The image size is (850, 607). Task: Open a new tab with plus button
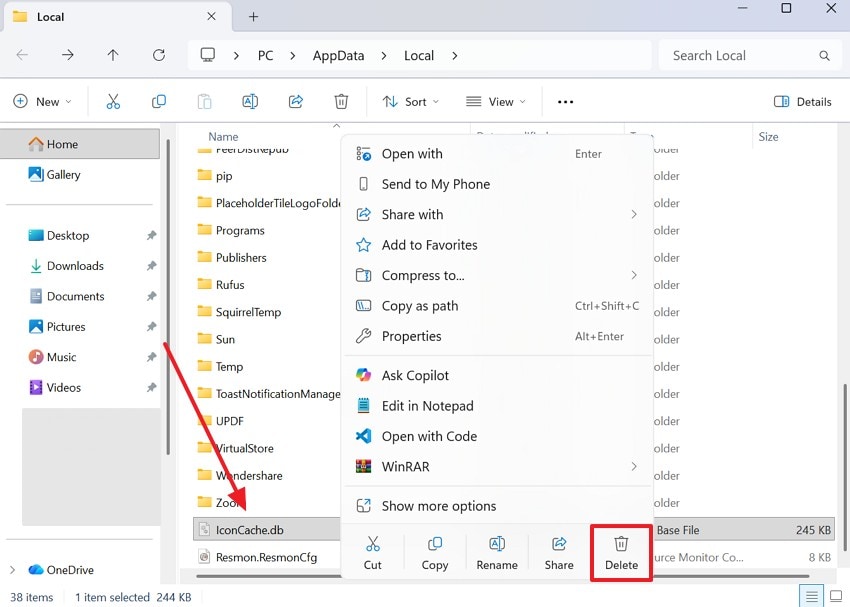253,17
